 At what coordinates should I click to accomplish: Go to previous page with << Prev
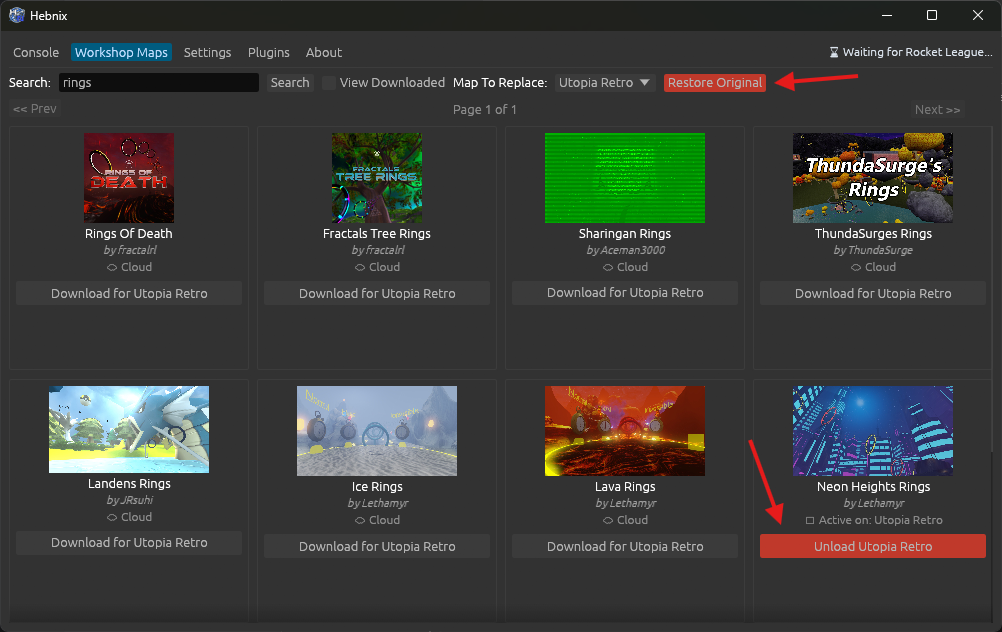point(35,109)
